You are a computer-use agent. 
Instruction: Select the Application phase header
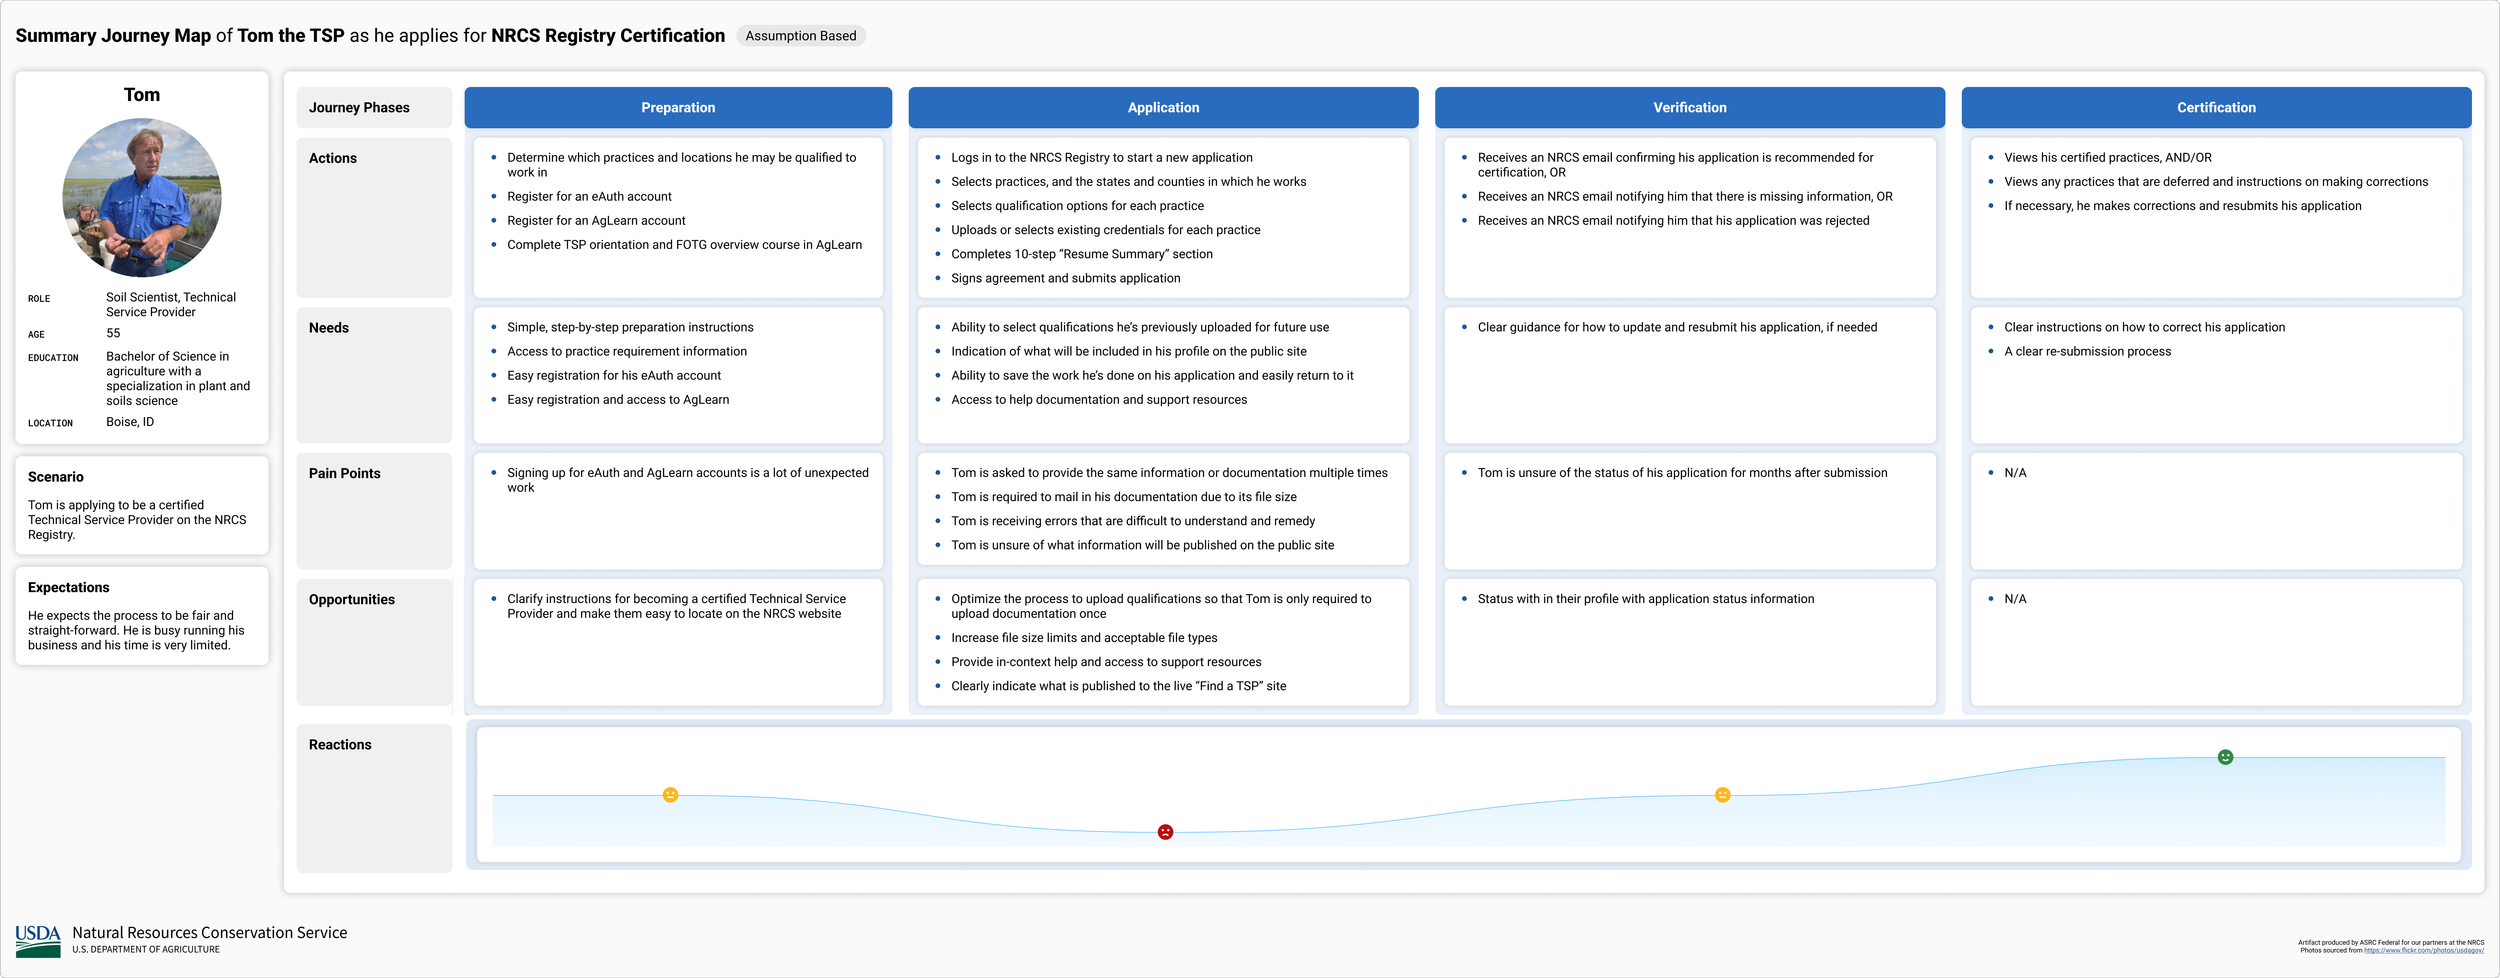(1163, 107)
